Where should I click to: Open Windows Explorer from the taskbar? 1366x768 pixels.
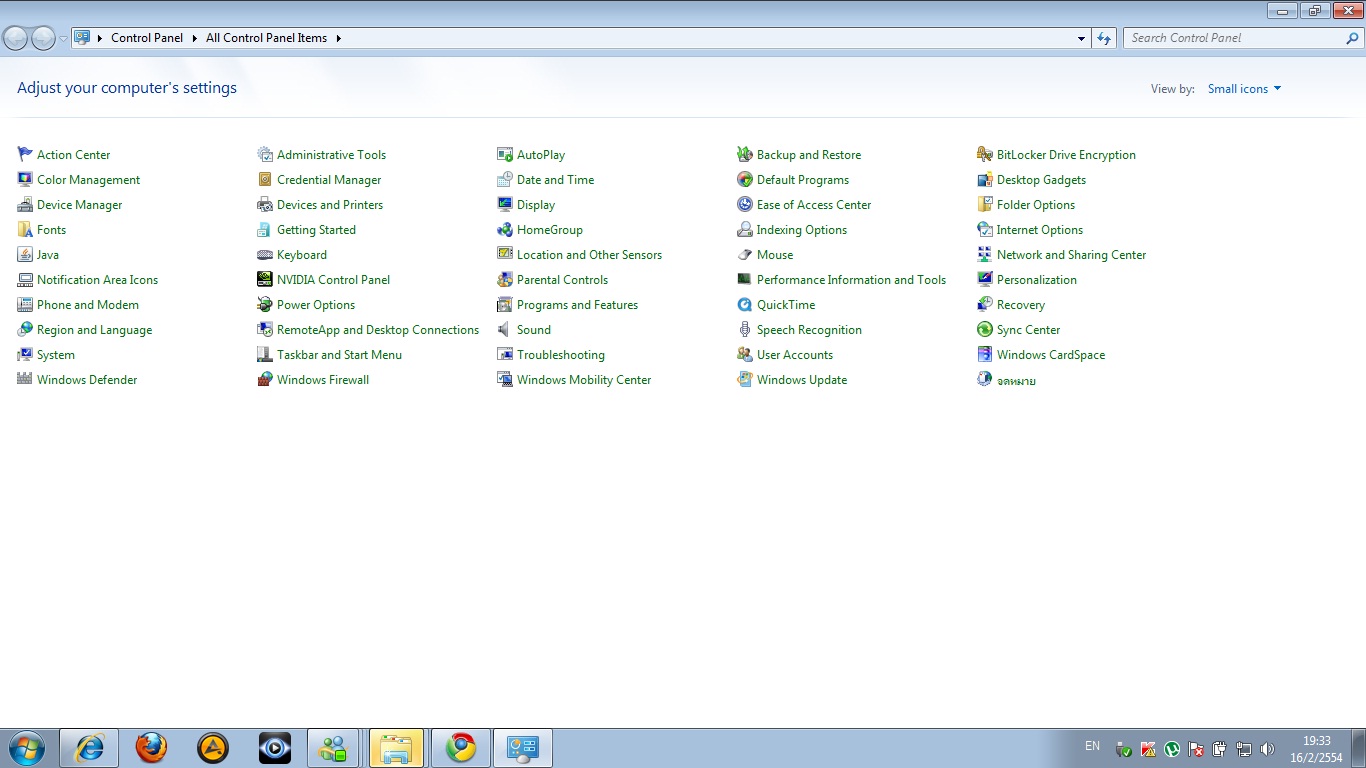point(397,748)
